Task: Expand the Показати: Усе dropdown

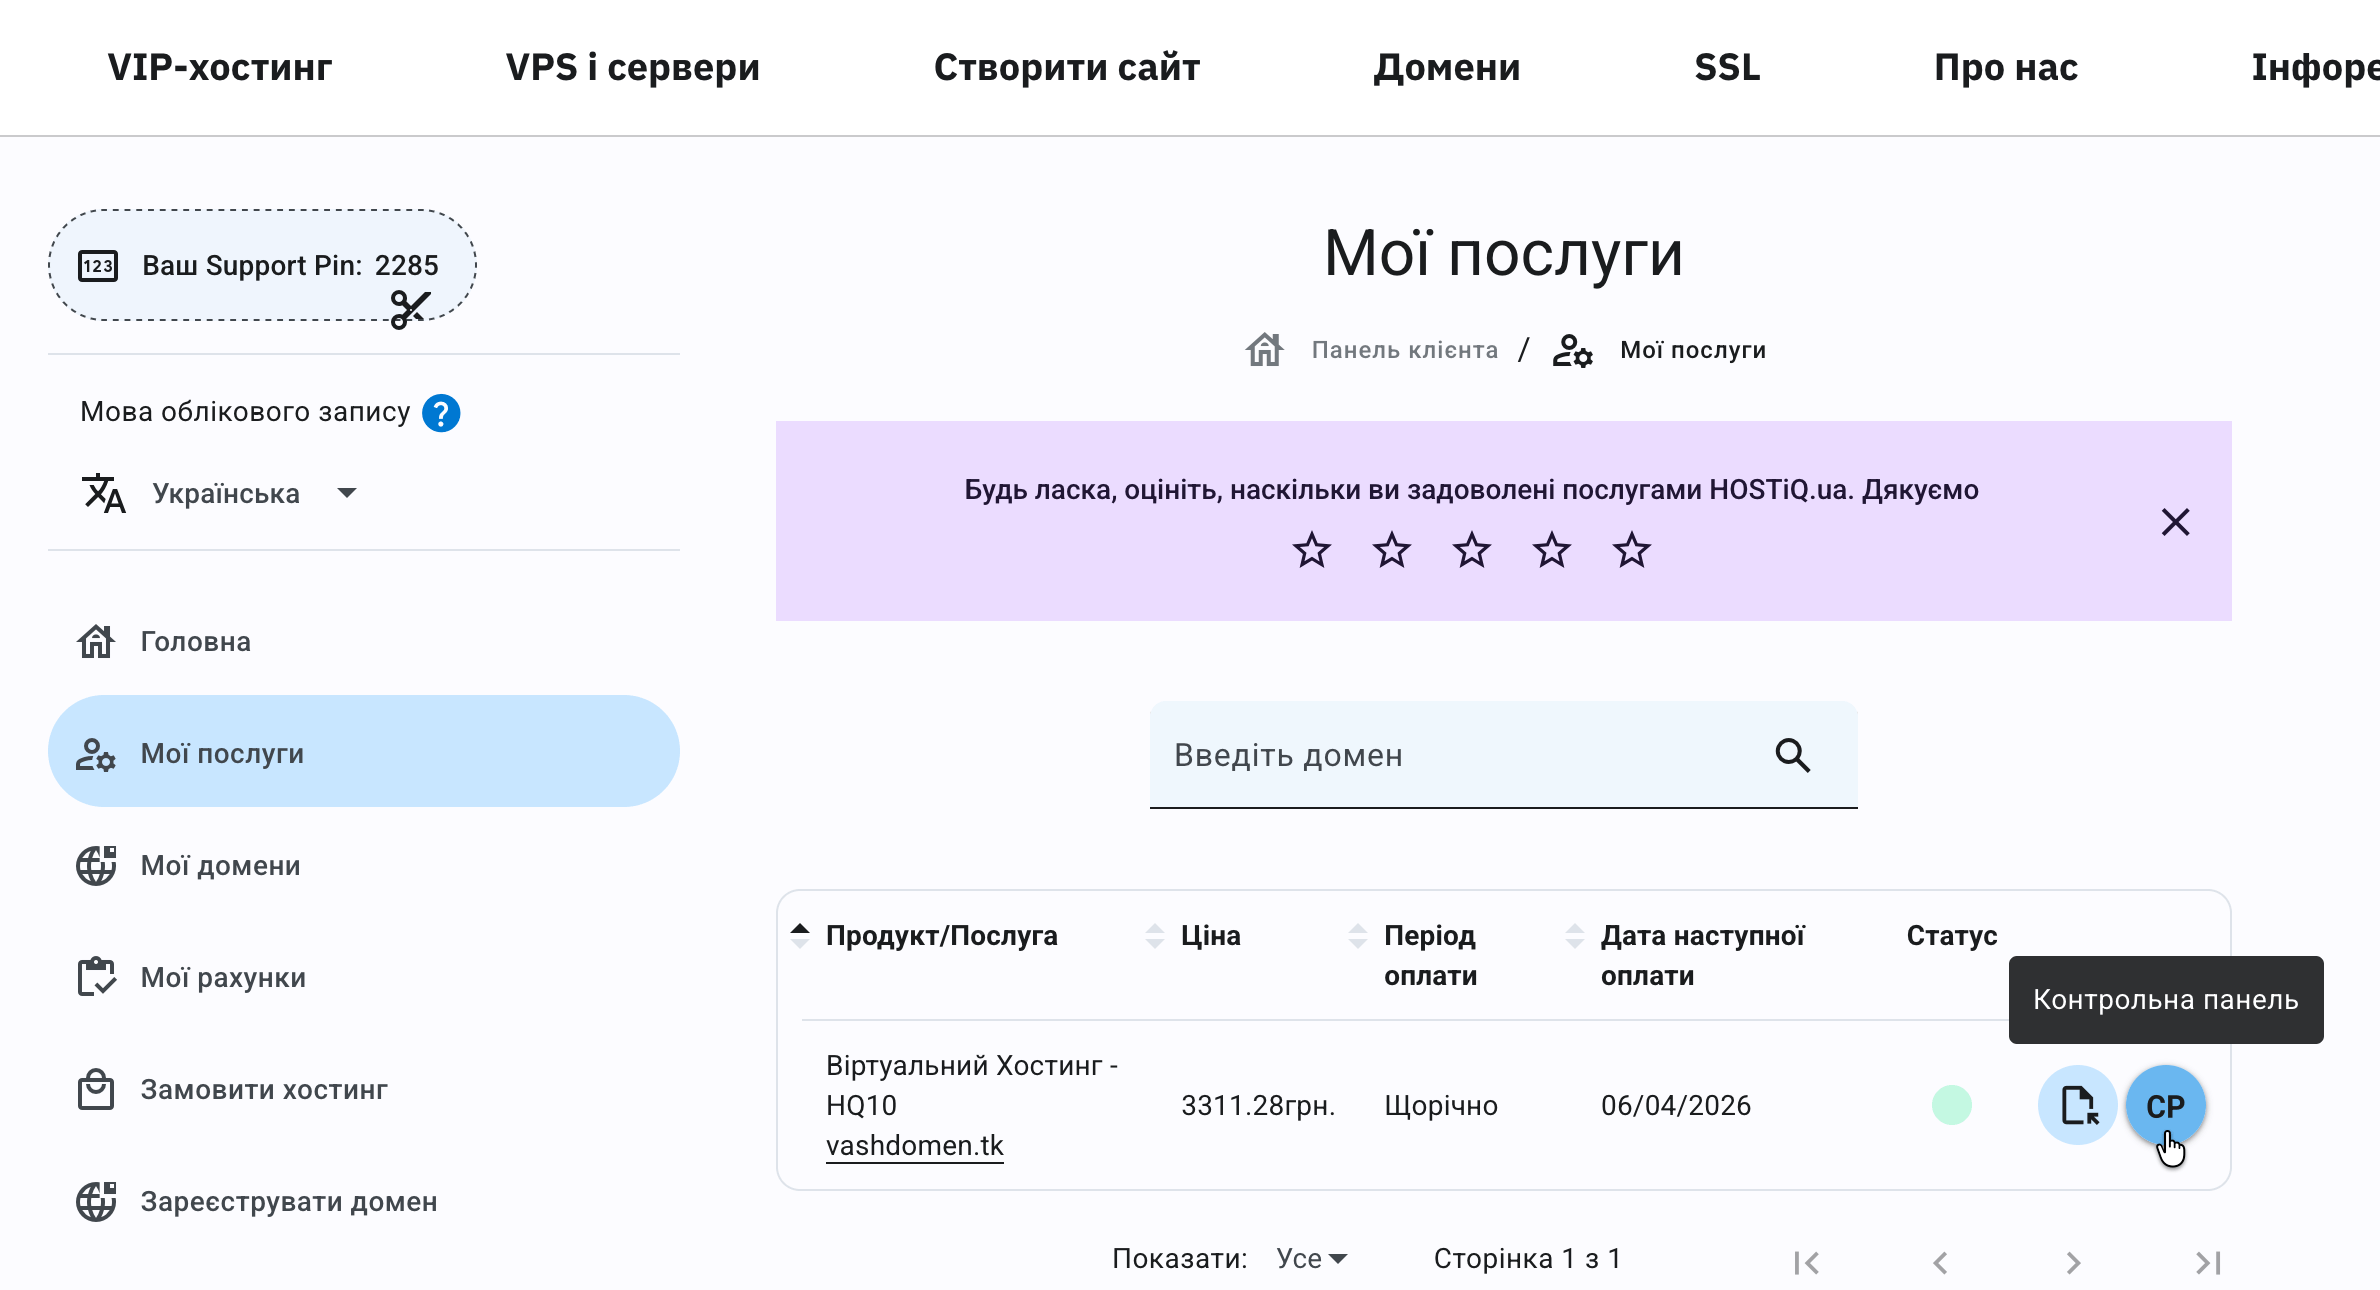Action: (1310, 1258)
